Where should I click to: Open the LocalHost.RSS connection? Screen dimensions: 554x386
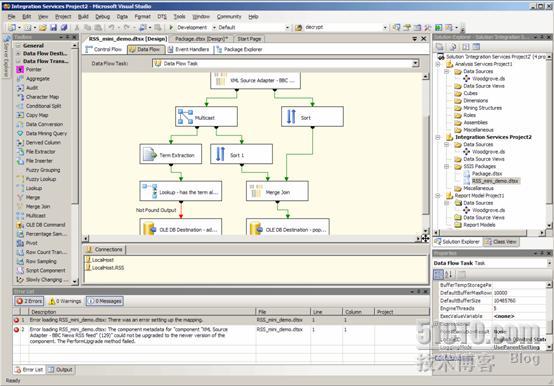(x=105, y=268)
